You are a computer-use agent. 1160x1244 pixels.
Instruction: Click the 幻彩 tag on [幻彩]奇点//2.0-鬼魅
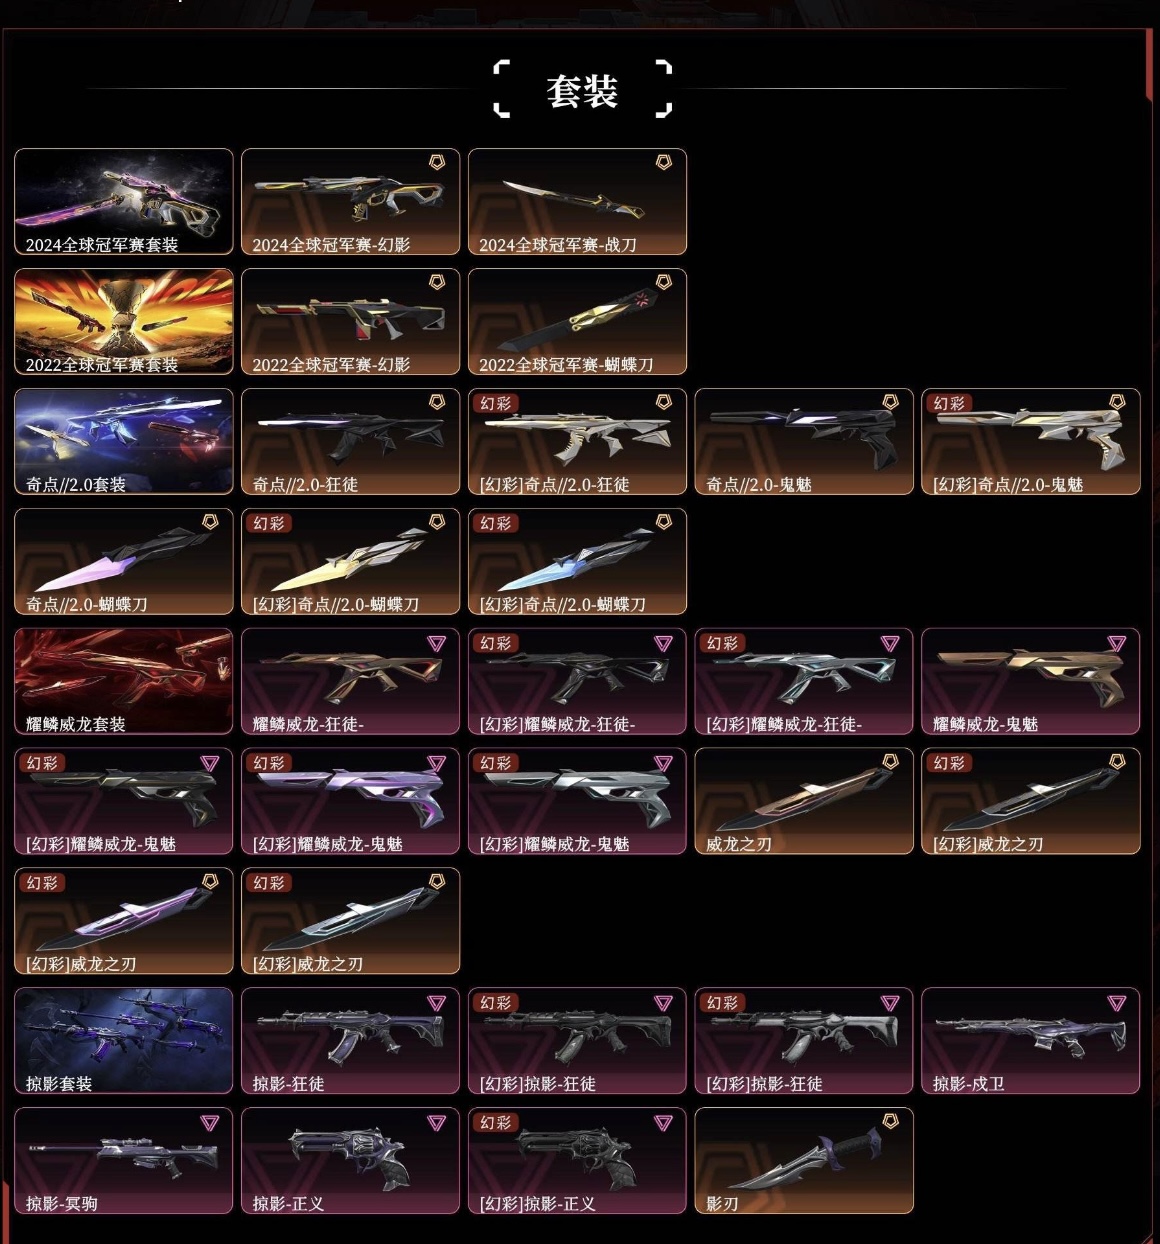tap(949, 403)
